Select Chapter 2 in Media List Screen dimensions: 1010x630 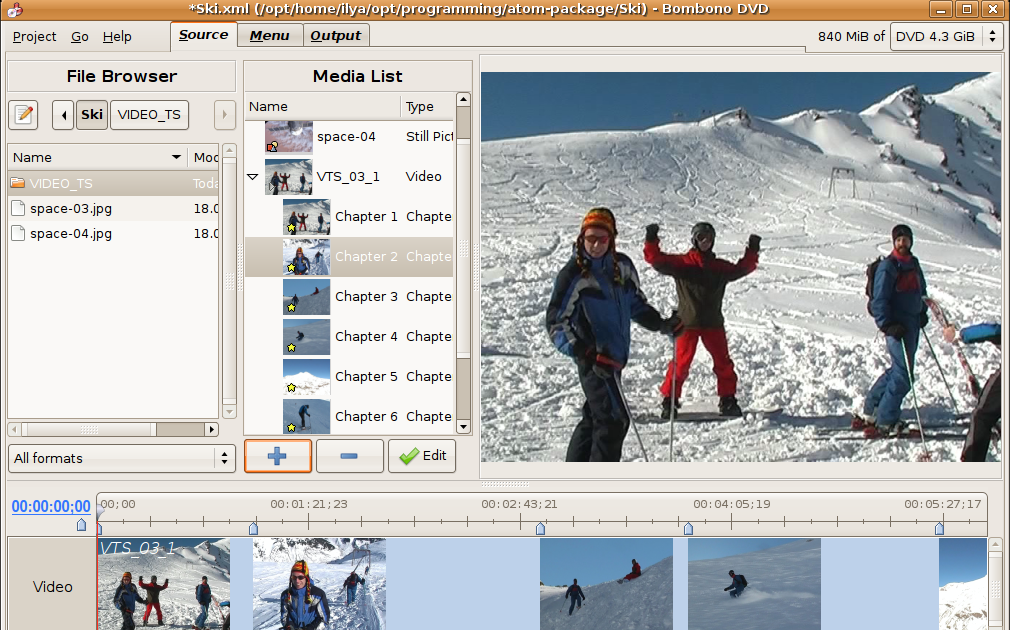coord(349,256)
